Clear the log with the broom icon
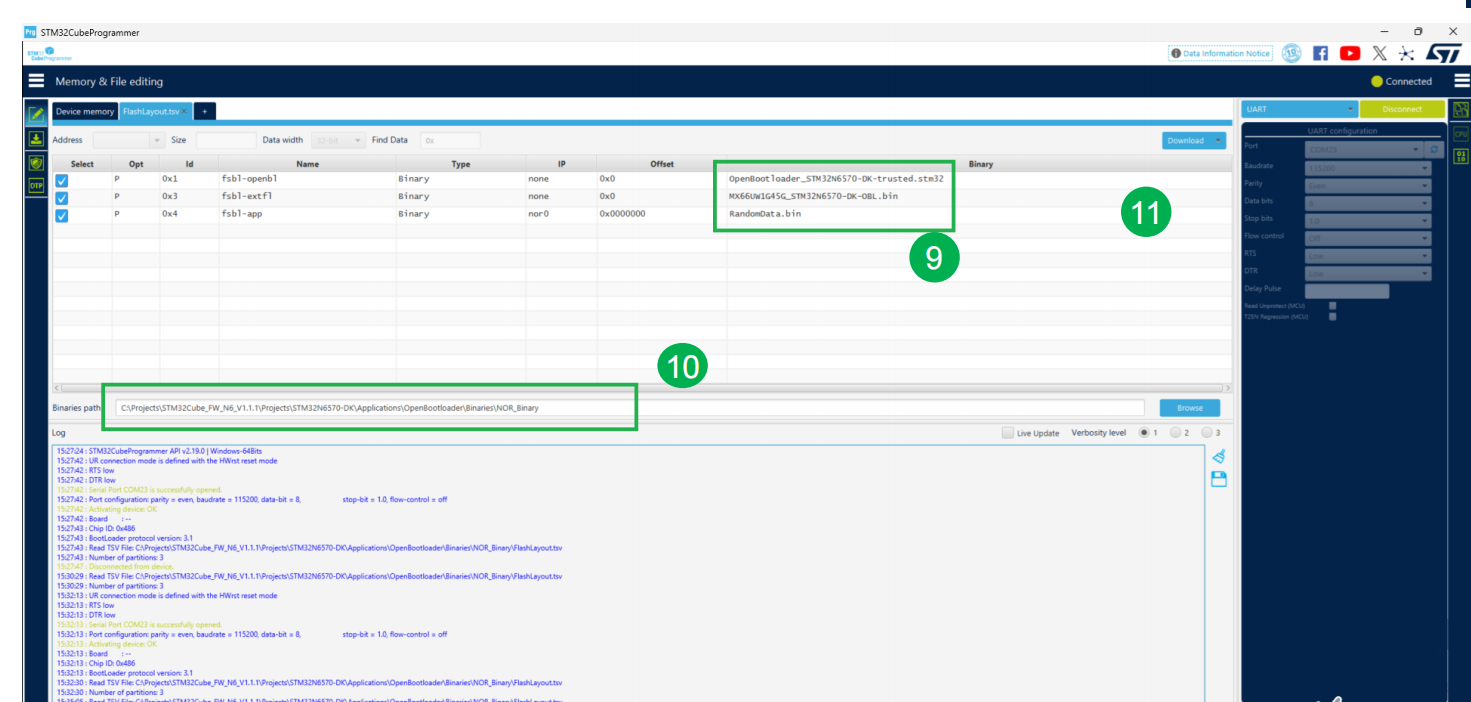 point(1218,457)
